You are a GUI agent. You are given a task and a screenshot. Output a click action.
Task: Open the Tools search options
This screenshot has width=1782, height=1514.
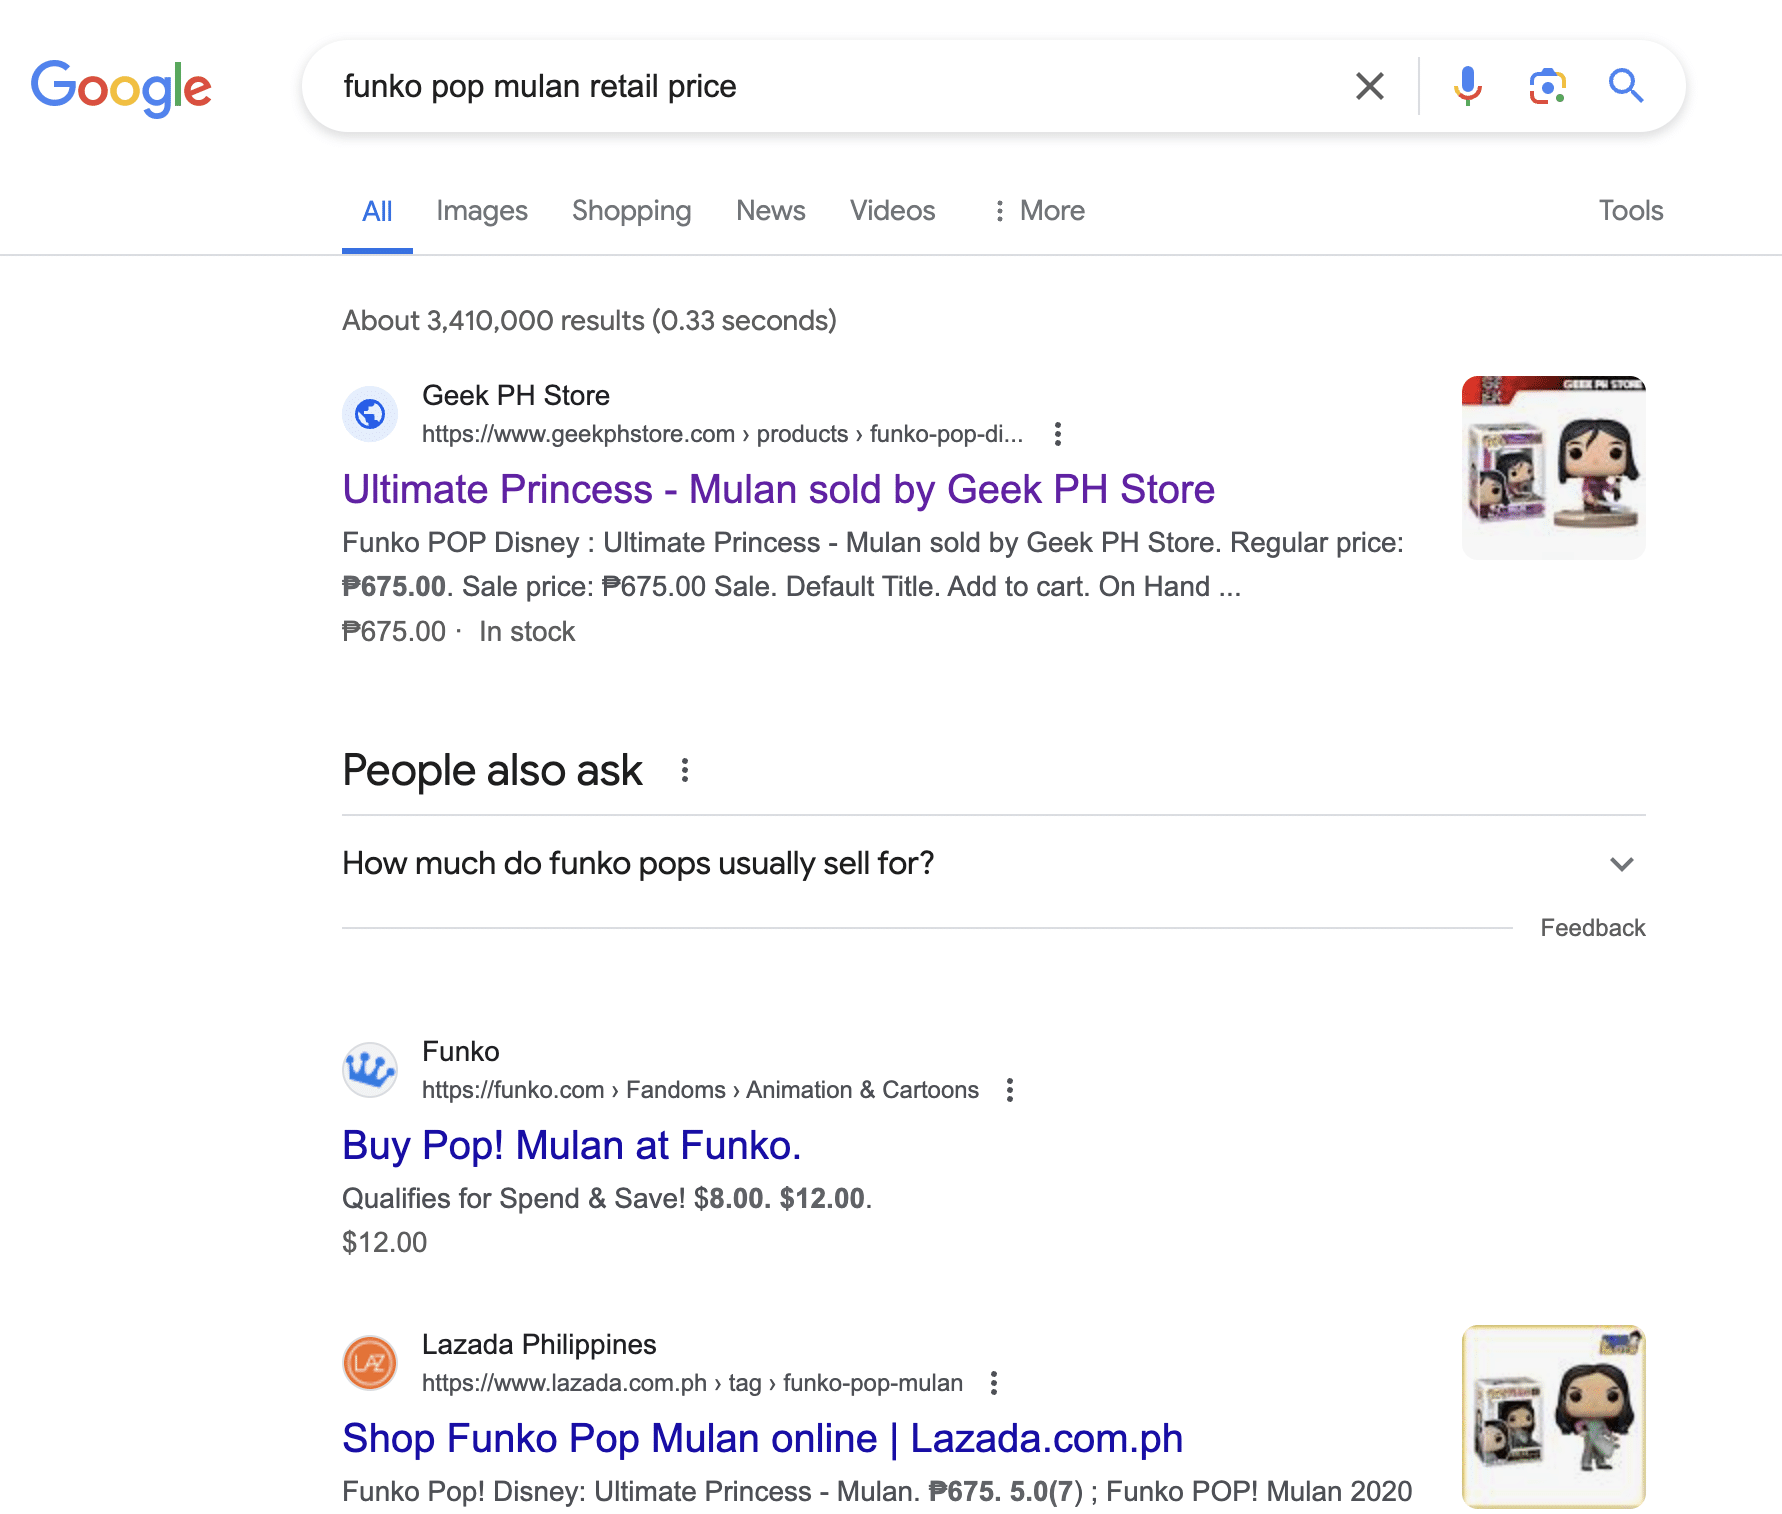click(1630, 211)
